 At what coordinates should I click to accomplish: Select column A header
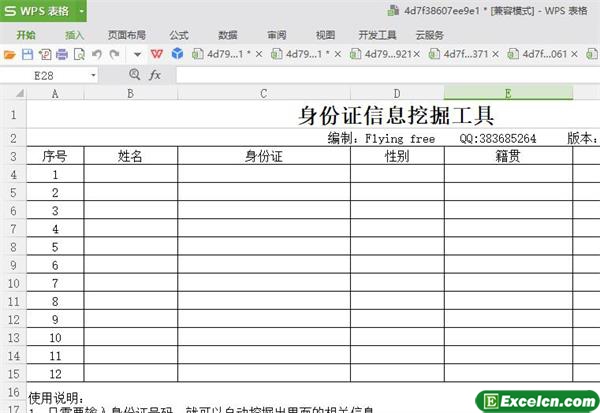click(55, 94)
